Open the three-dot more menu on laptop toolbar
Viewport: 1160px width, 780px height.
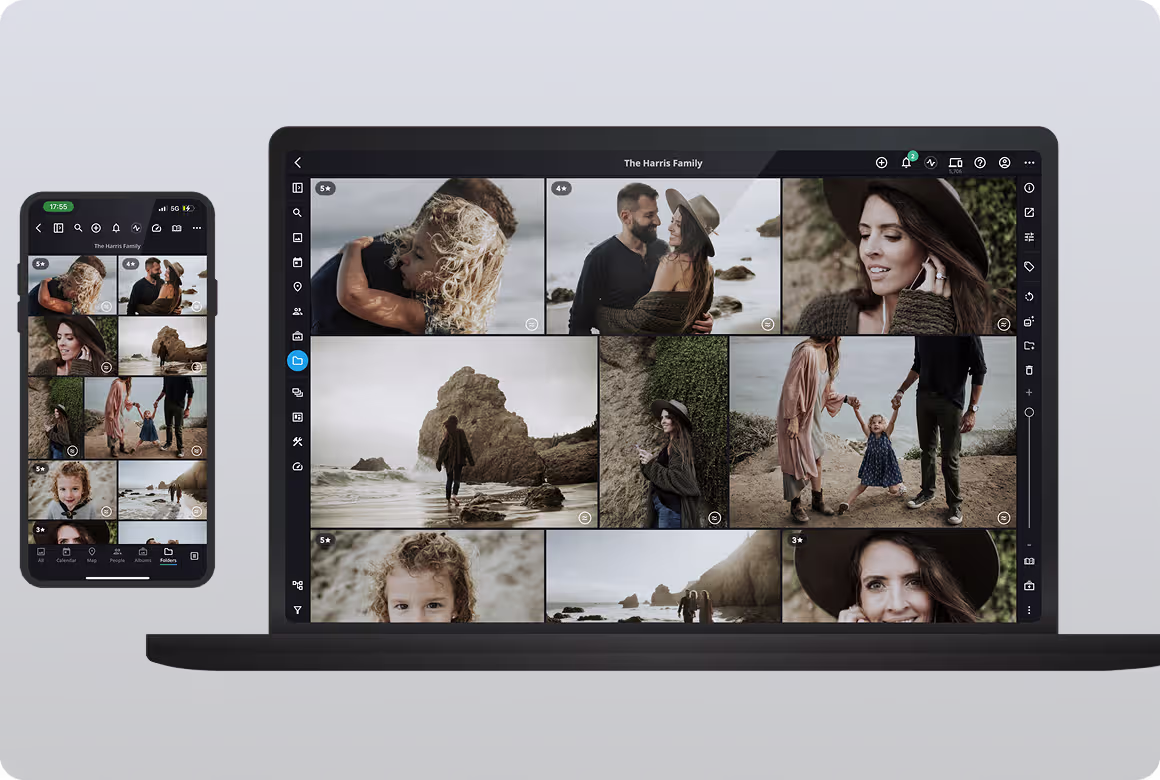(x=1029, y=163)
